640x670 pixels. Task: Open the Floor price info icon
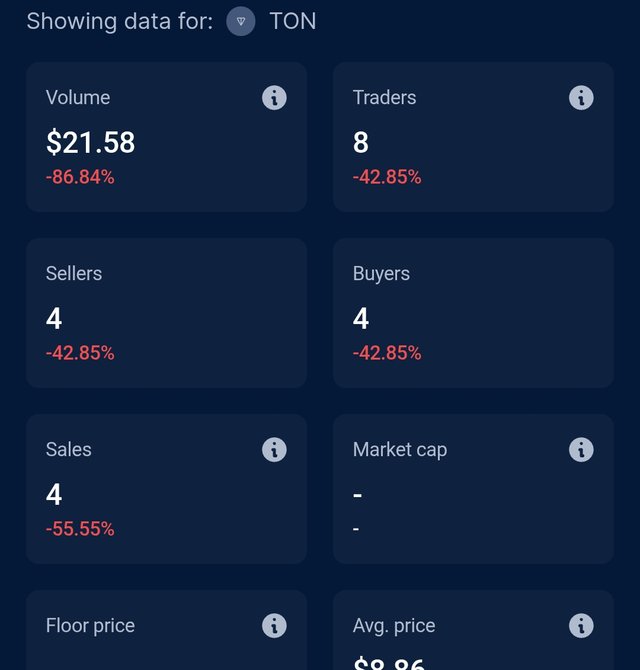click(274, 626)
